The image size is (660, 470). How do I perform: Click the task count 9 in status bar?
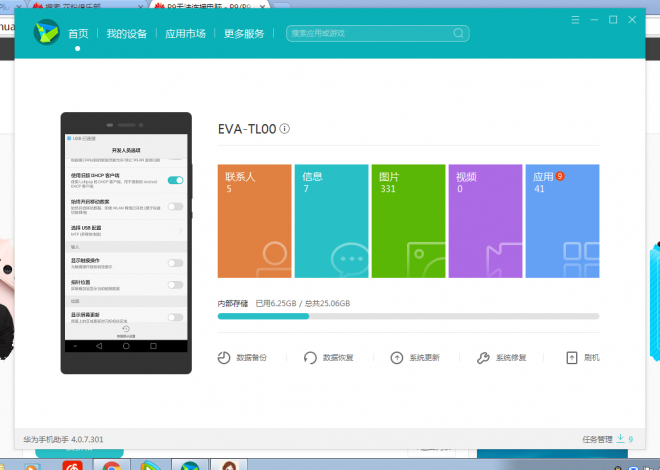[x=631, y=439]
